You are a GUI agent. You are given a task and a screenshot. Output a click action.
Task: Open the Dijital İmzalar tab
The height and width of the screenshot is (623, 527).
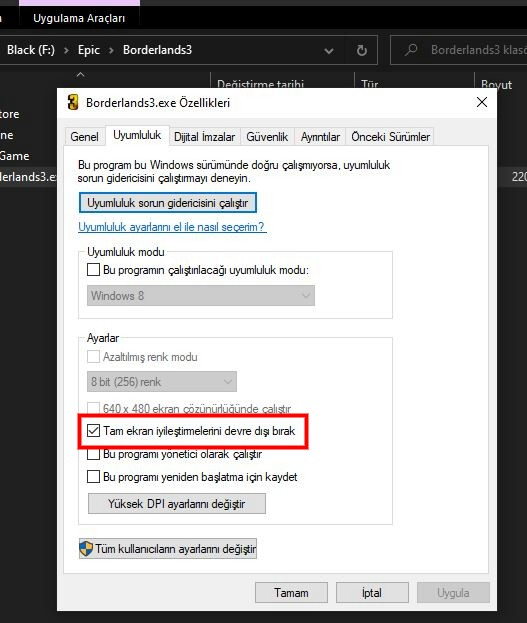click(205, 137)
